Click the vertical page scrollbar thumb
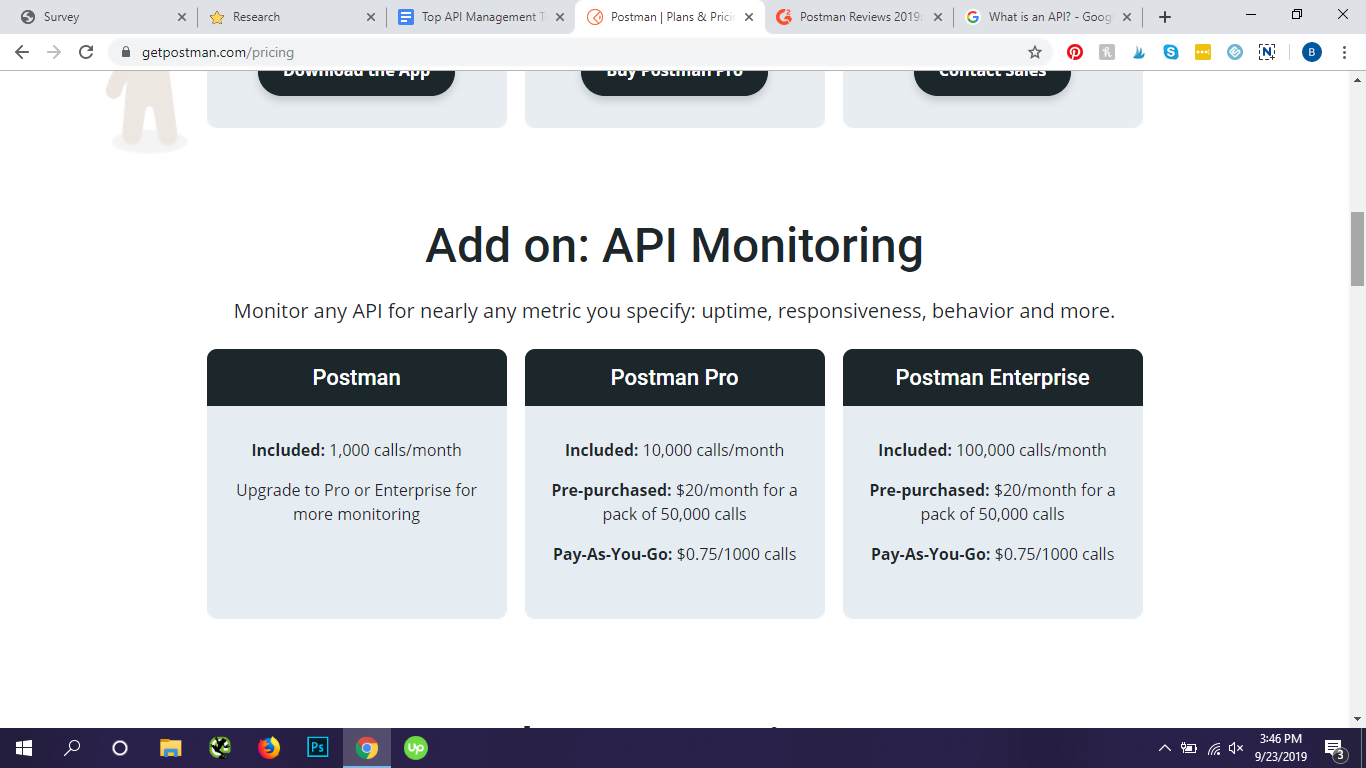 [x=1357, y=248]
